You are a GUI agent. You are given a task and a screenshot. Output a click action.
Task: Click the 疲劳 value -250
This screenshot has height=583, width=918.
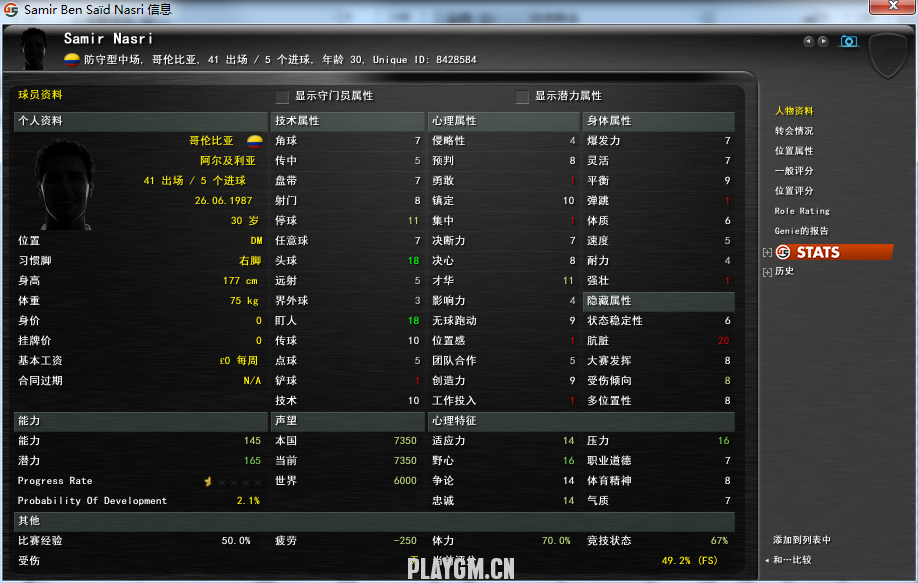pyautogui.click(x=405, y=541)
